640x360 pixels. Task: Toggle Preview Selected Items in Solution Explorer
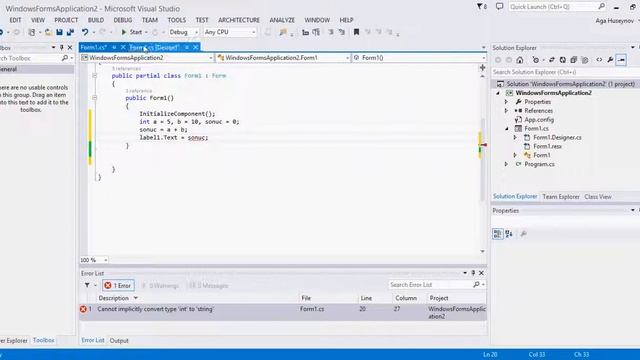pyautogui.click(x=621, y=60)
